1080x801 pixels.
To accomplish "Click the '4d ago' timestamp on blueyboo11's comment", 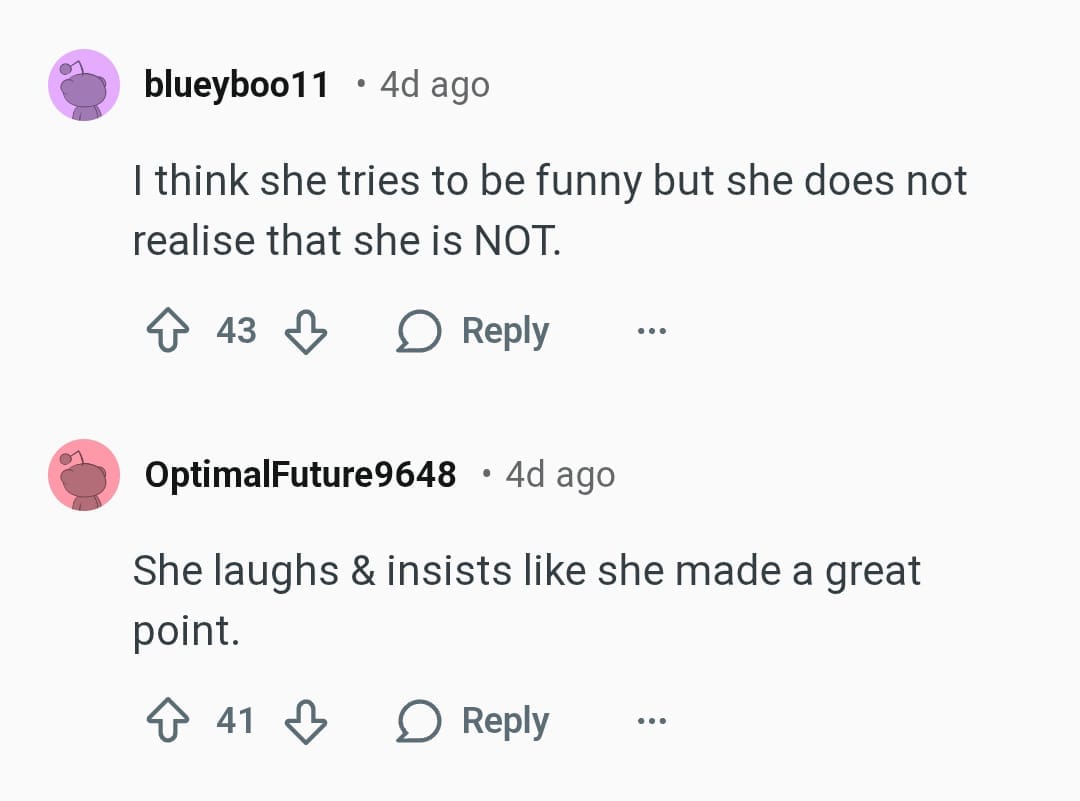I will coord(435,85).
